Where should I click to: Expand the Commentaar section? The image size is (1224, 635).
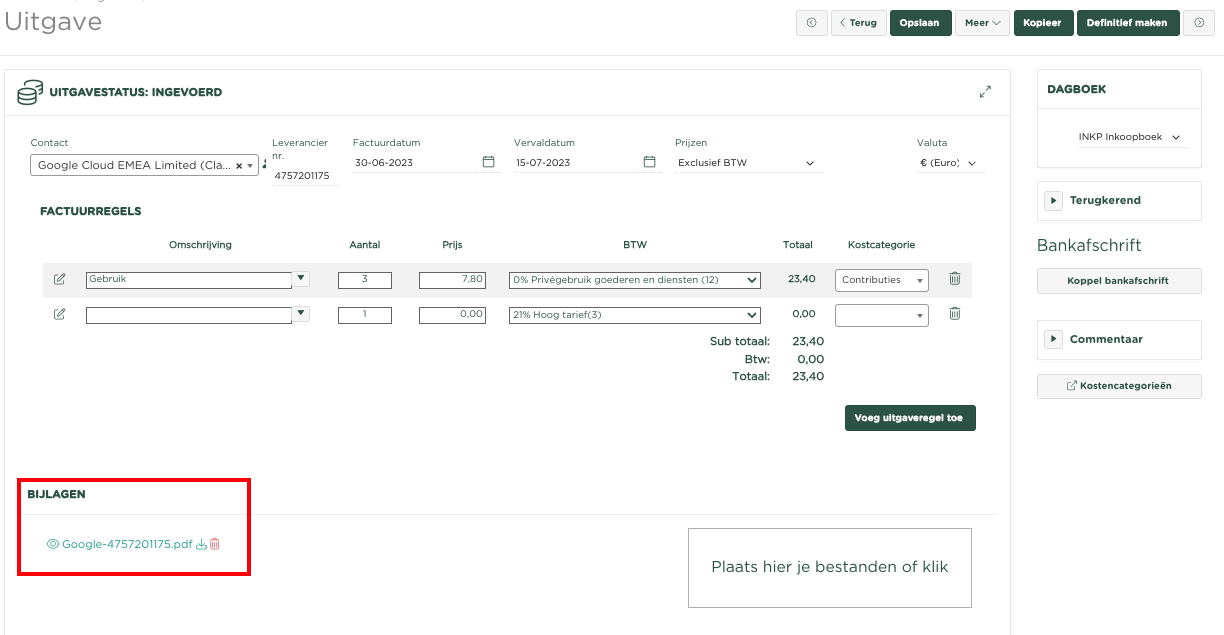[x=1053, y=340]
